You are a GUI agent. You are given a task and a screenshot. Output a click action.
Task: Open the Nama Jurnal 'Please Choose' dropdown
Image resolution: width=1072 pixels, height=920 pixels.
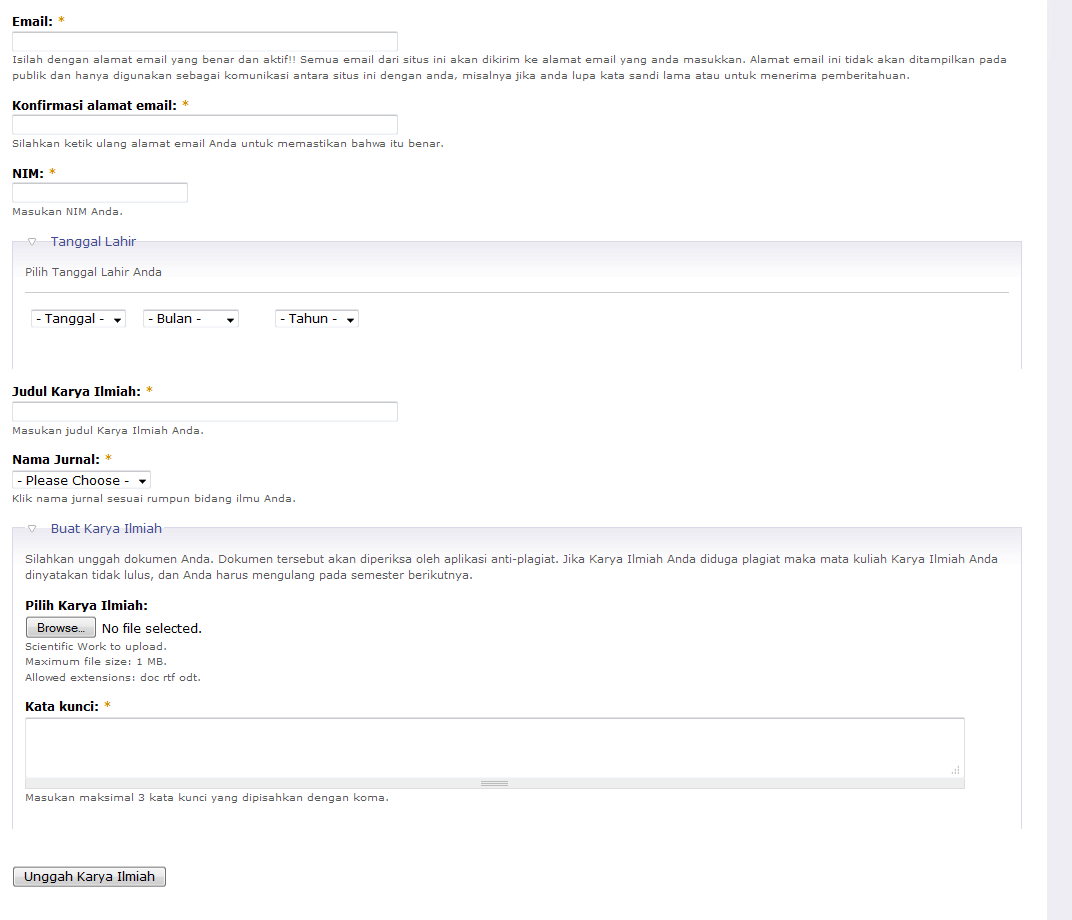click(x=82, y=481)
